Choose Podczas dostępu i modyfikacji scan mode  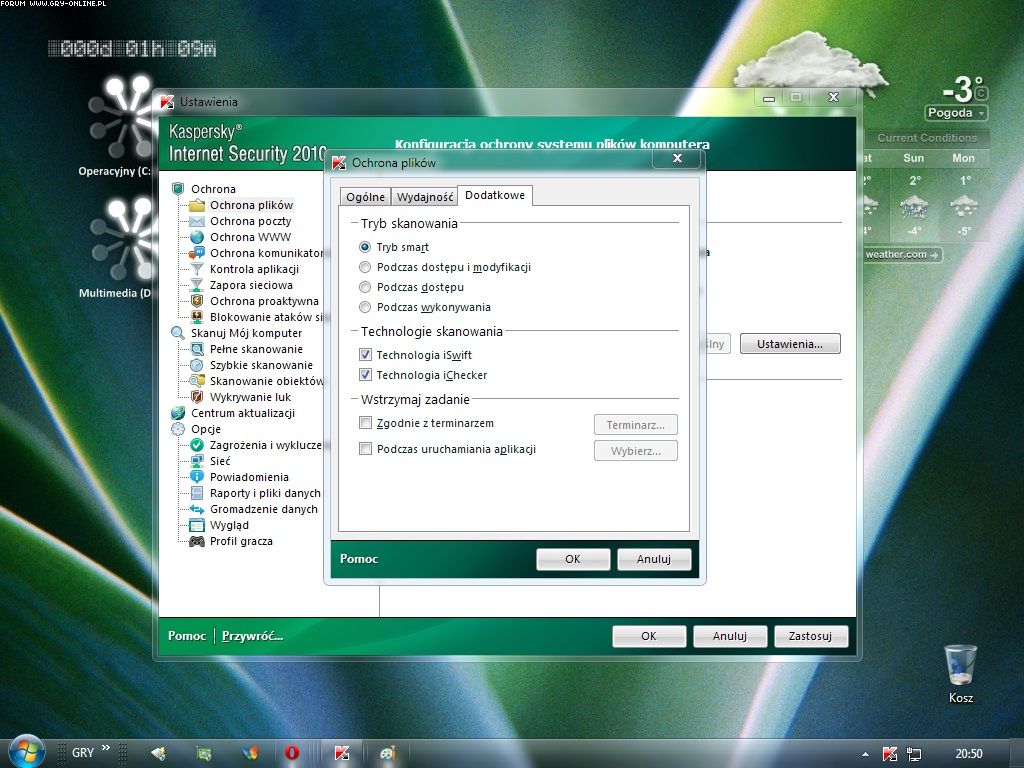click(x=365, y=267)
